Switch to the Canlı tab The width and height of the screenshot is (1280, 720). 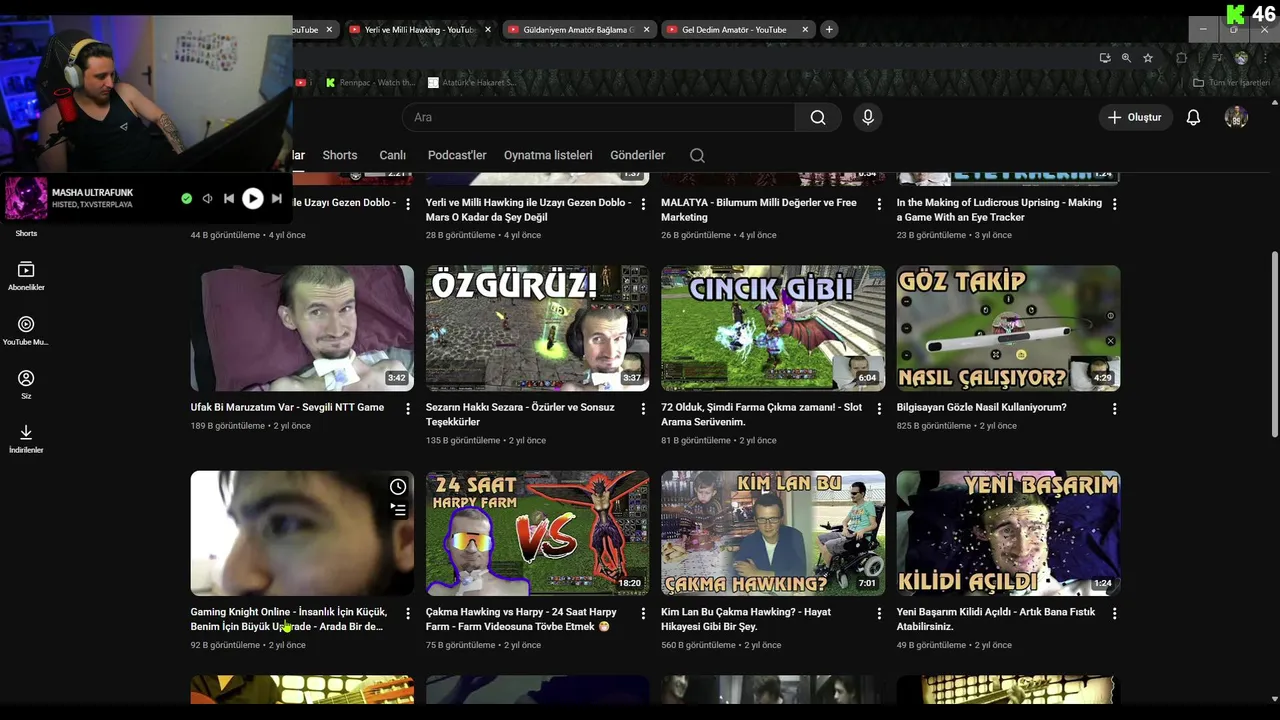(392, 155)
